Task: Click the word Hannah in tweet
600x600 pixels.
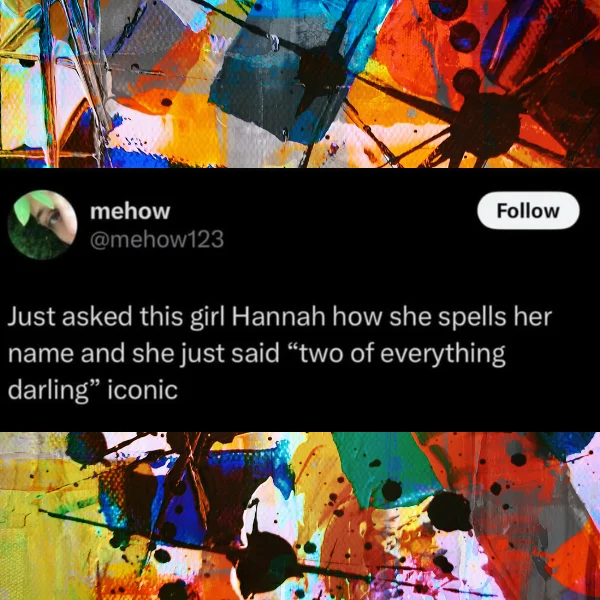Action: (278, 317)
